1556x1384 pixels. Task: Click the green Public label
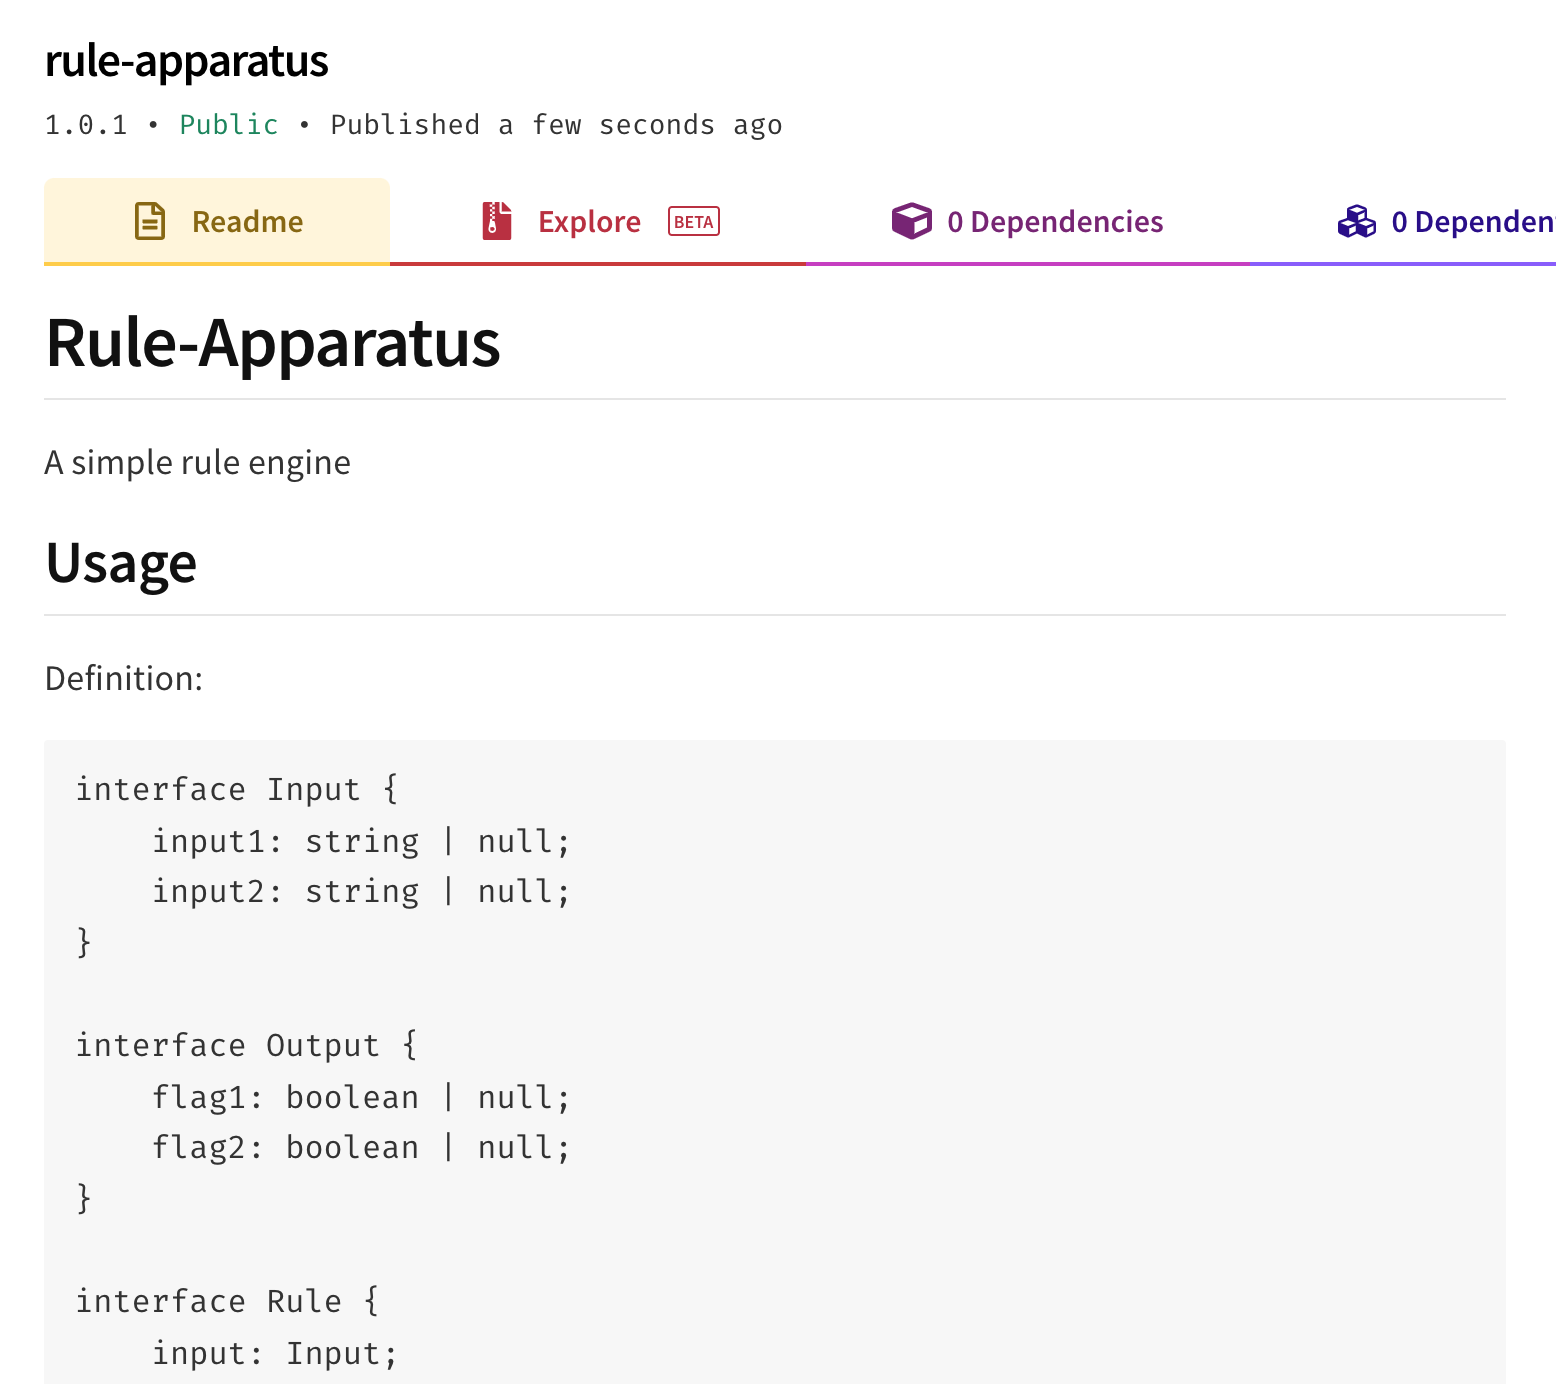click(x=229, y=125)
